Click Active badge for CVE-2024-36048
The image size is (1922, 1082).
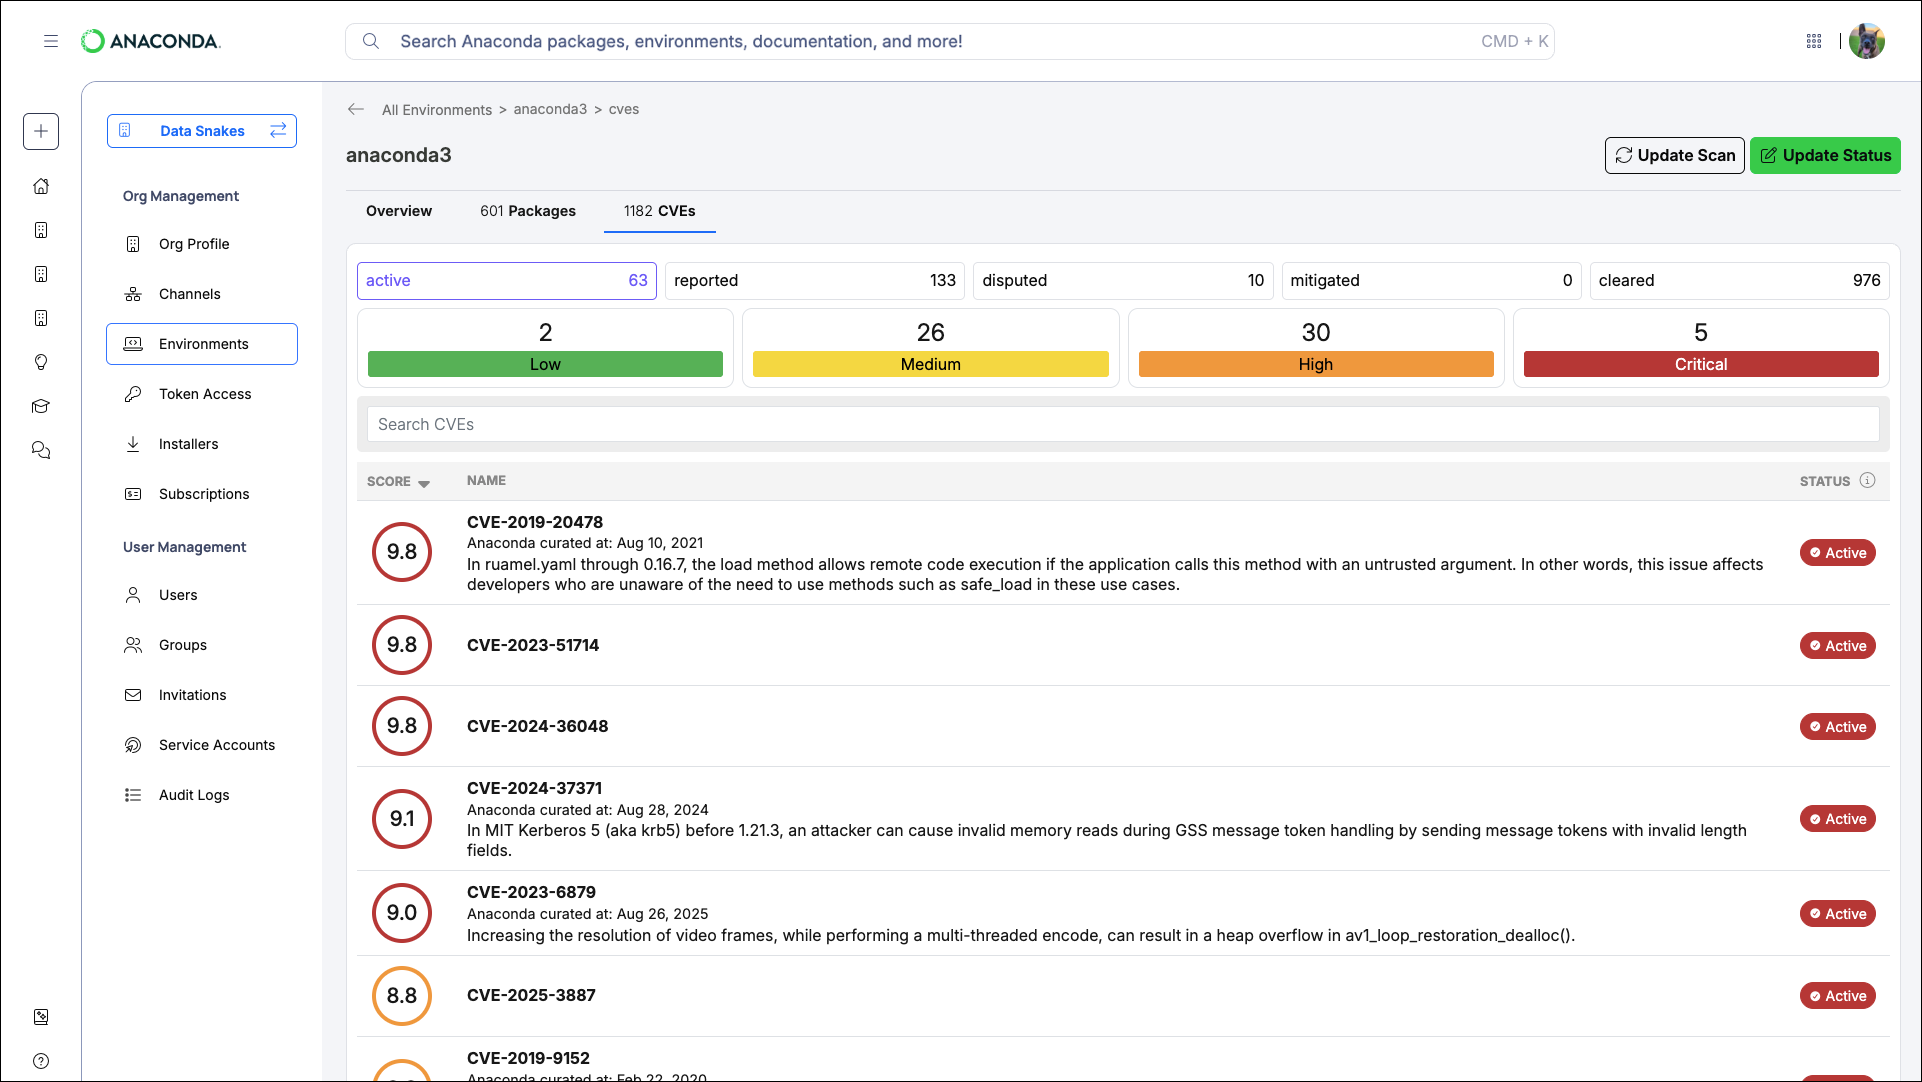[x=1838, y=727]
